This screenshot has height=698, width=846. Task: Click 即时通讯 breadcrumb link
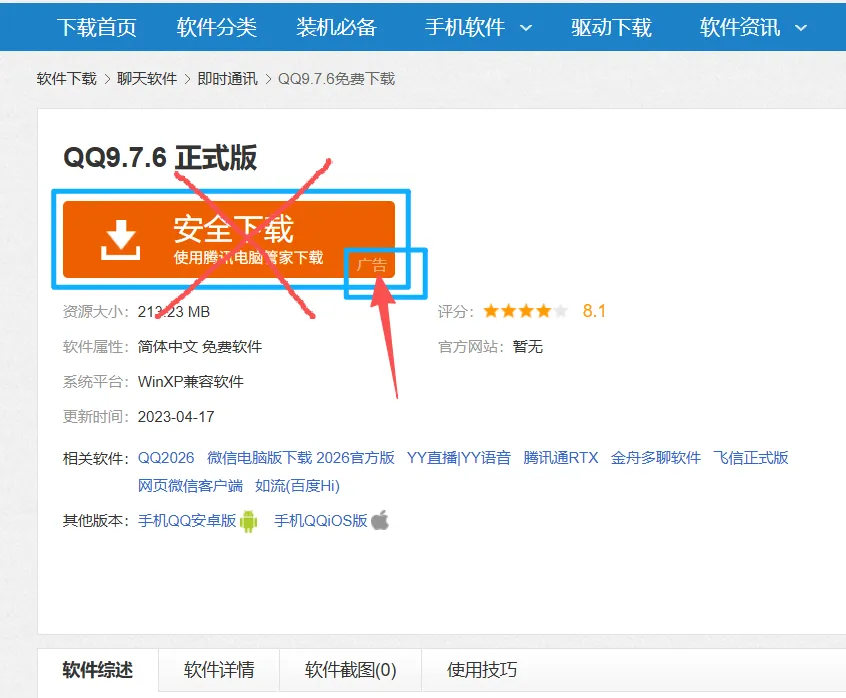tap(227, 79)
